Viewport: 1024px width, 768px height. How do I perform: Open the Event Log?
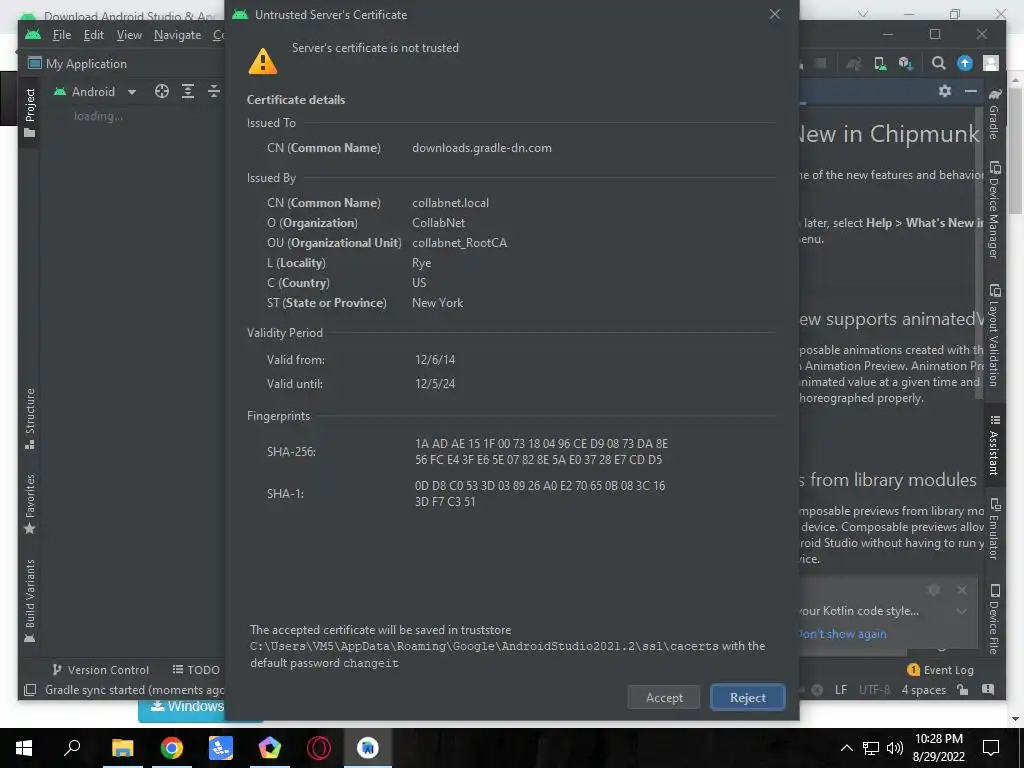pos(940,670)
